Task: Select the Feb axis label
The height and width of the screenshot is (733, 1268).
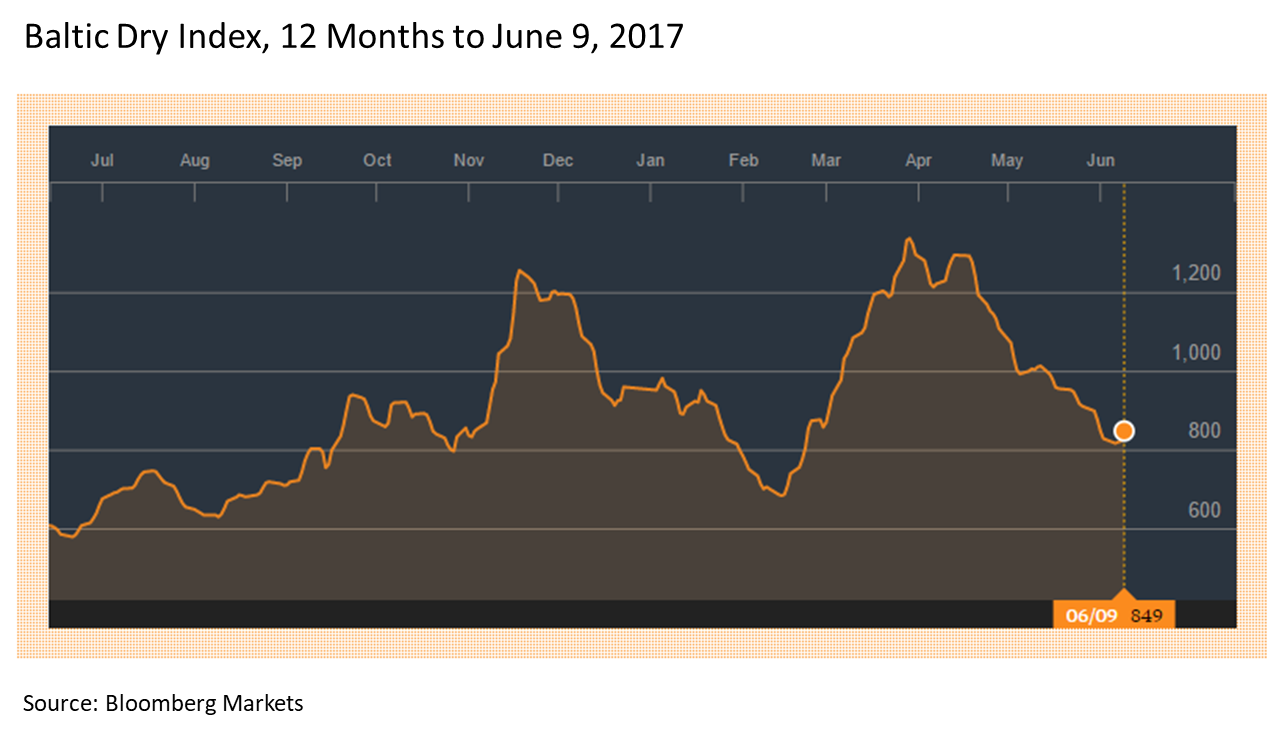Action: 742,160
